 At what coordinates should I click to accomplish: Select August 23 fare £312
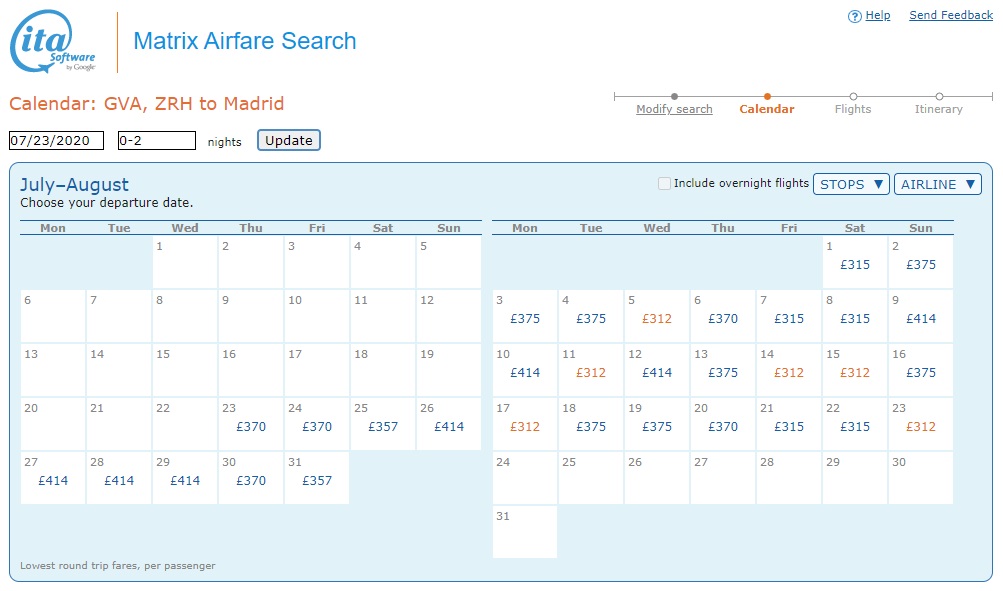pyautogui.click(x=921, y=426)
